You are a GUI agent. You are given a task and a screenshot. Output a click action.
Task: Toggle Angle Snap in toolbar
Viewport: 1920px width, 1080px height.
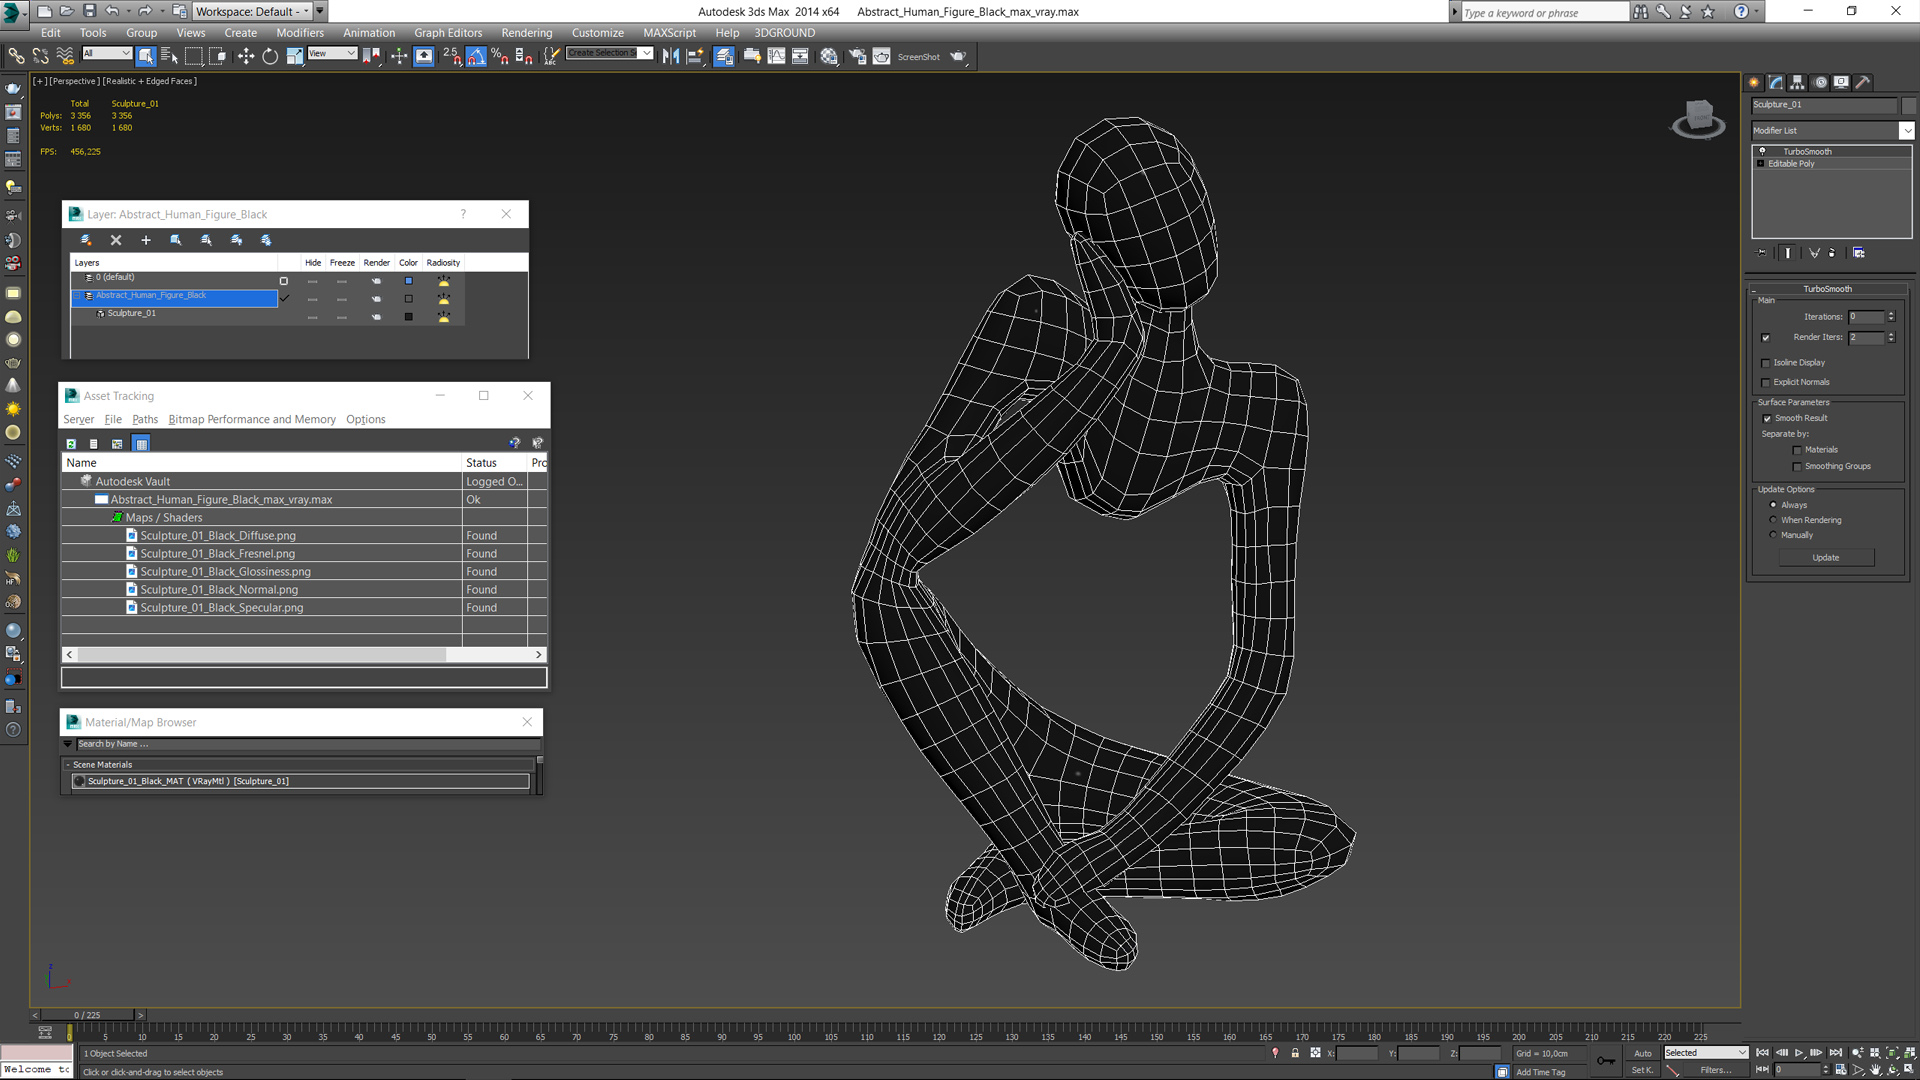[x=476, y=56]
